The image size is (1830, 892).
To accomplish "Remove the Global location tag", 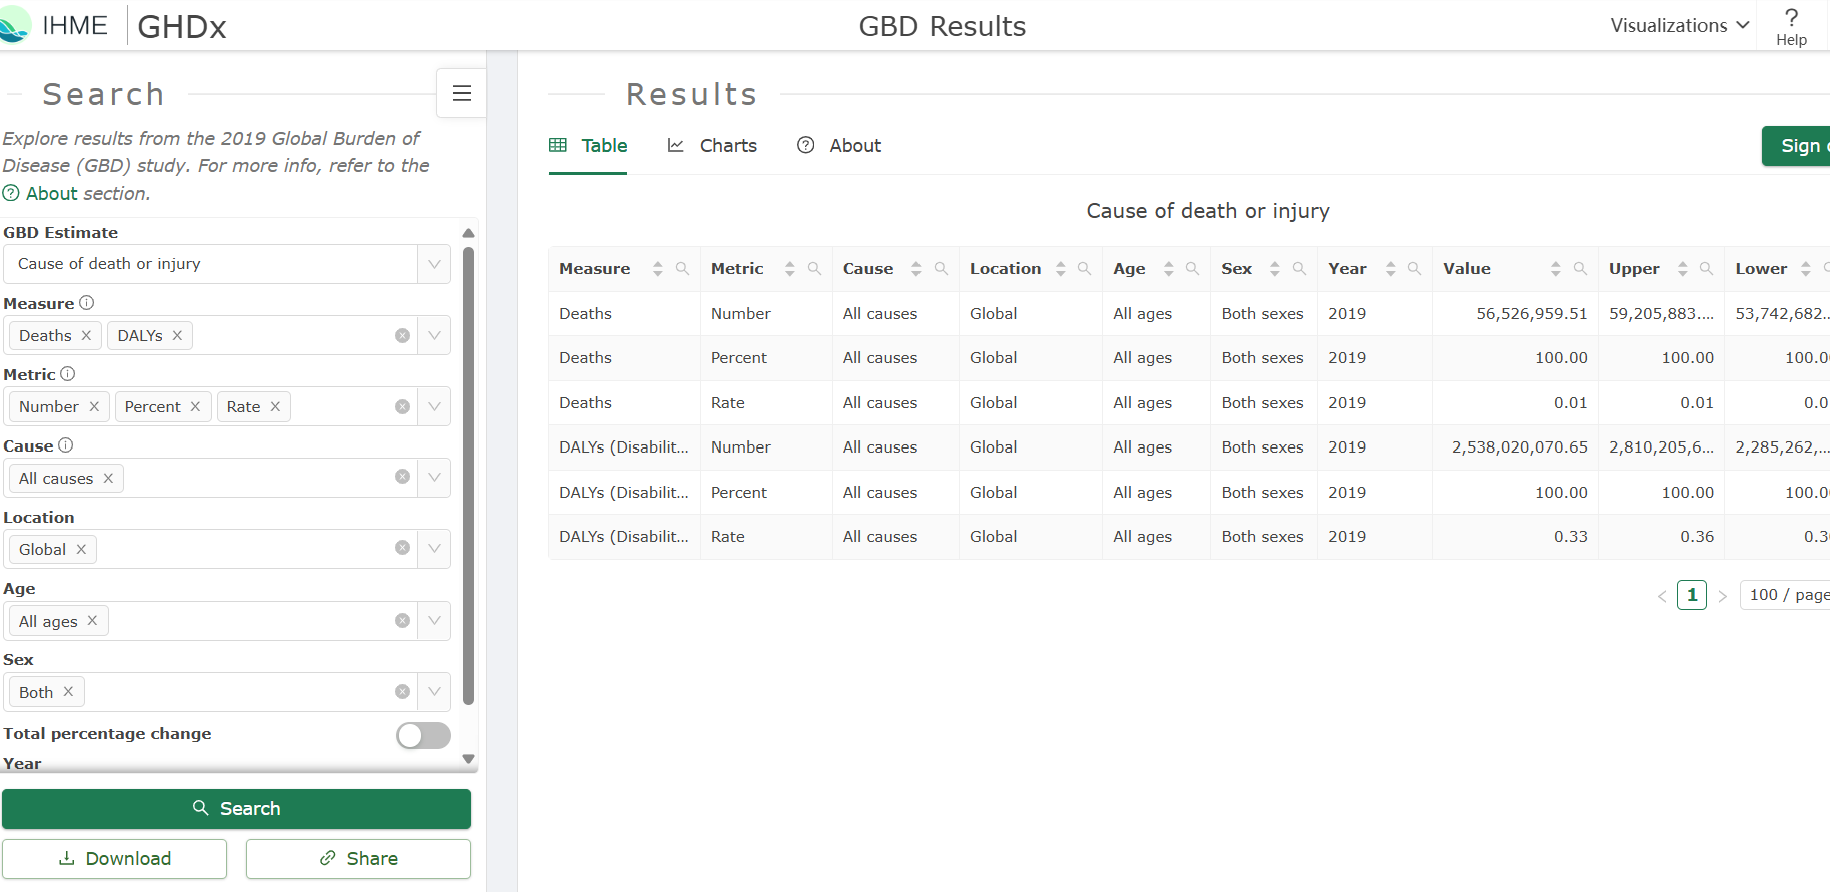I will coord(81,549).
